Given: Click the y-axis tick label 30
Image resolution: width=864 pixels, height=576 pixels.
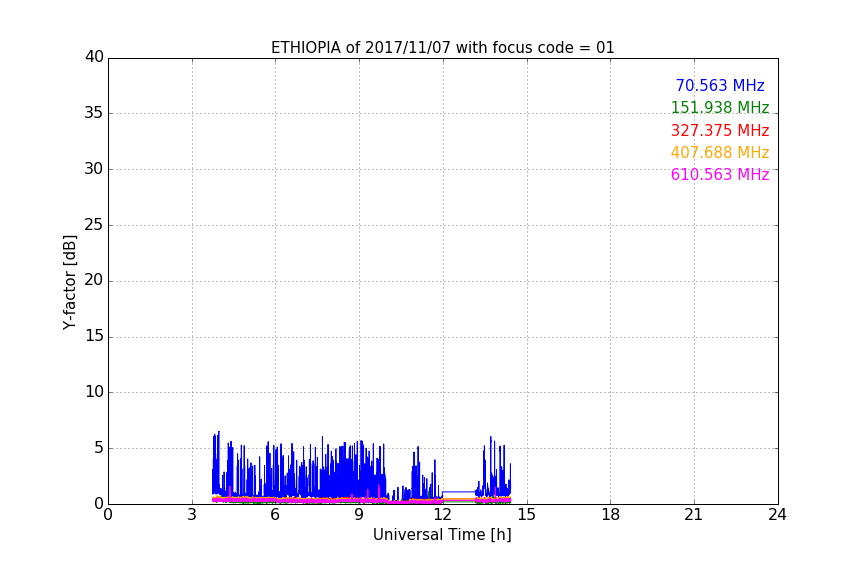Looking at the screenshot, I should tap(94, 169).
